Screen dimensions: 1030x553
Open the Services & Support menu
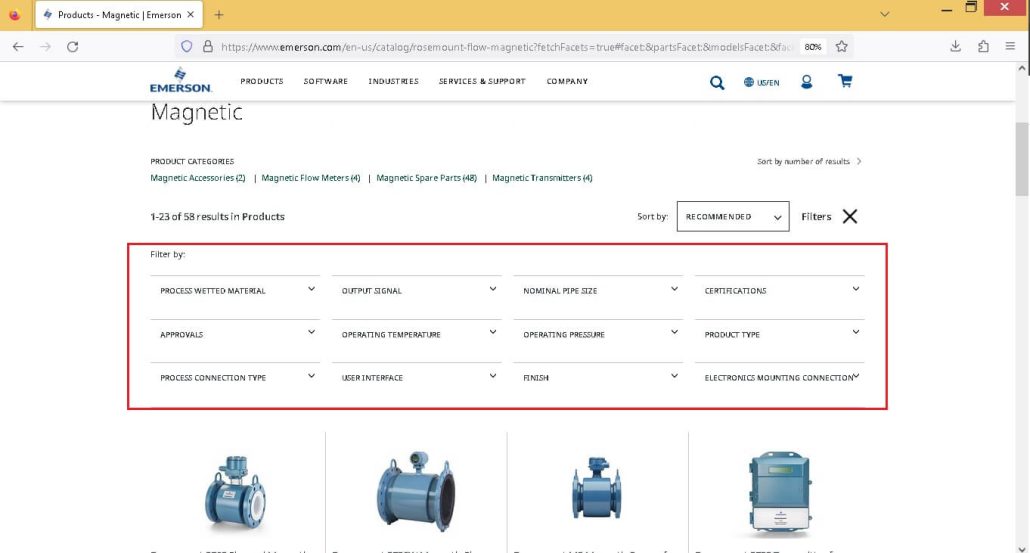481,81
